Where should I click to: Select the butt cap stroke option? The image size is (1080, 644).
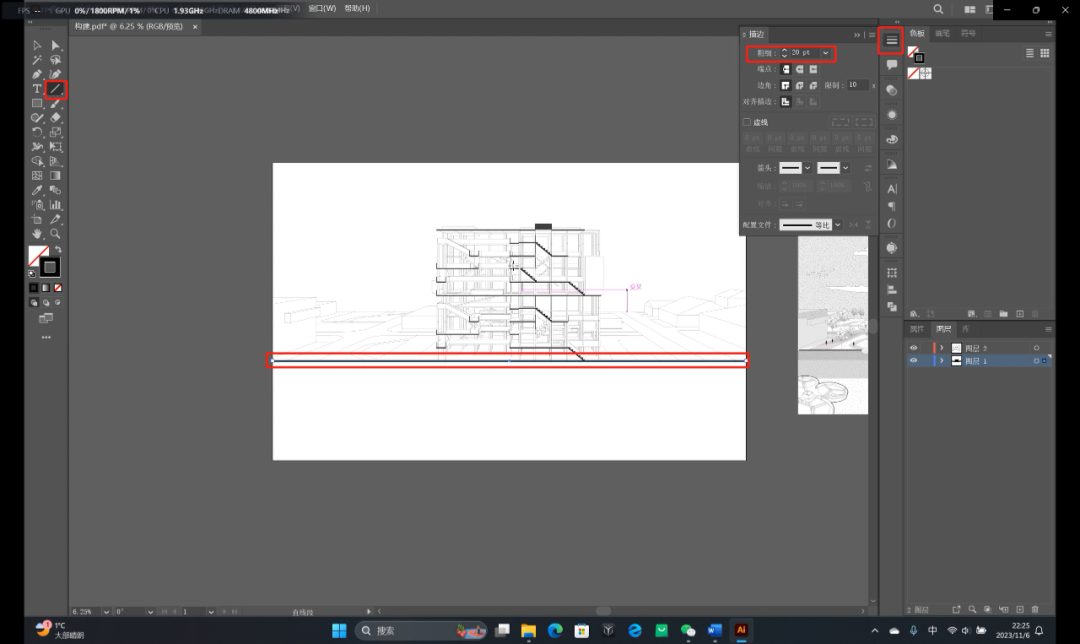(x=785, y=69)
